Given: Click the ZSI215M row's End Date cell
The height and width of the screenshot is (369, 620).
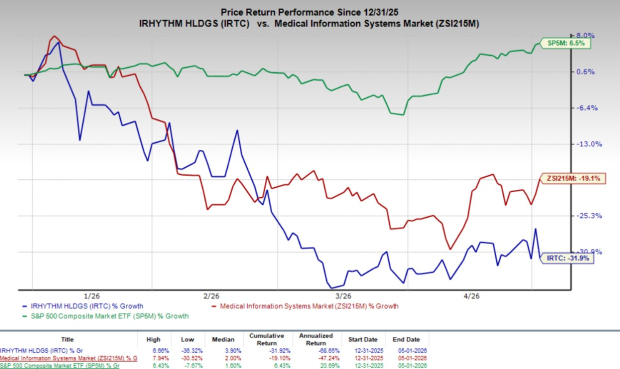Looking at the screenshot, I should click(x=412, y=358).
